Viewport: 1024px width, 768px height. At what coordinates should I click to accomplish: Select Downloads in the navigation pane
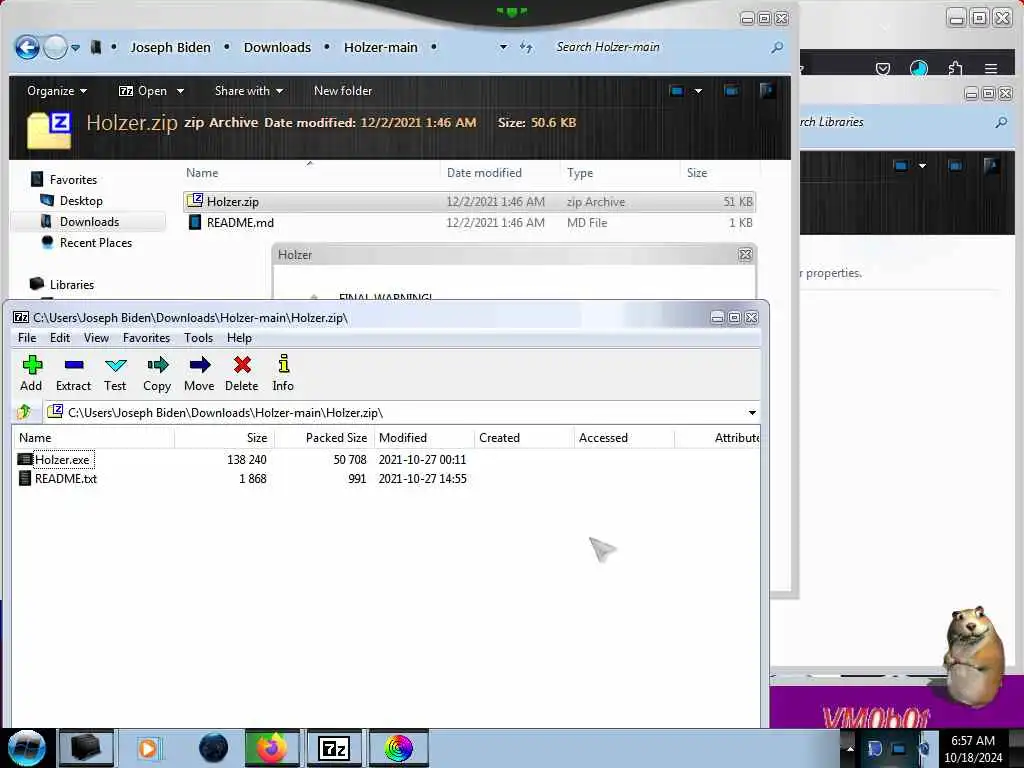(89, 221)
